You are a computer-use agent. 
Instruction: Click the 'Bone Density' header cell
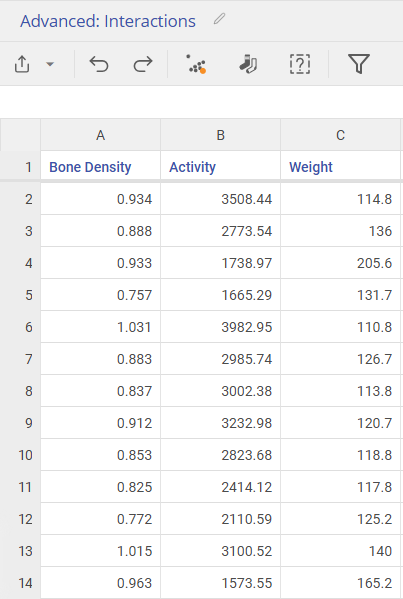pos(100,167)
